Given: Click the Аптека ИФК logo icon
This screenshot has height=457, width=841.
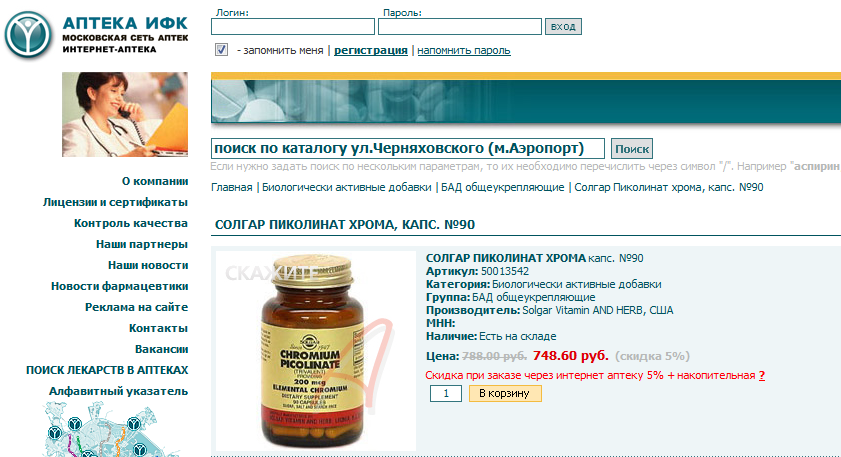Looking at the screenshot, I should (x=28, y=35).
